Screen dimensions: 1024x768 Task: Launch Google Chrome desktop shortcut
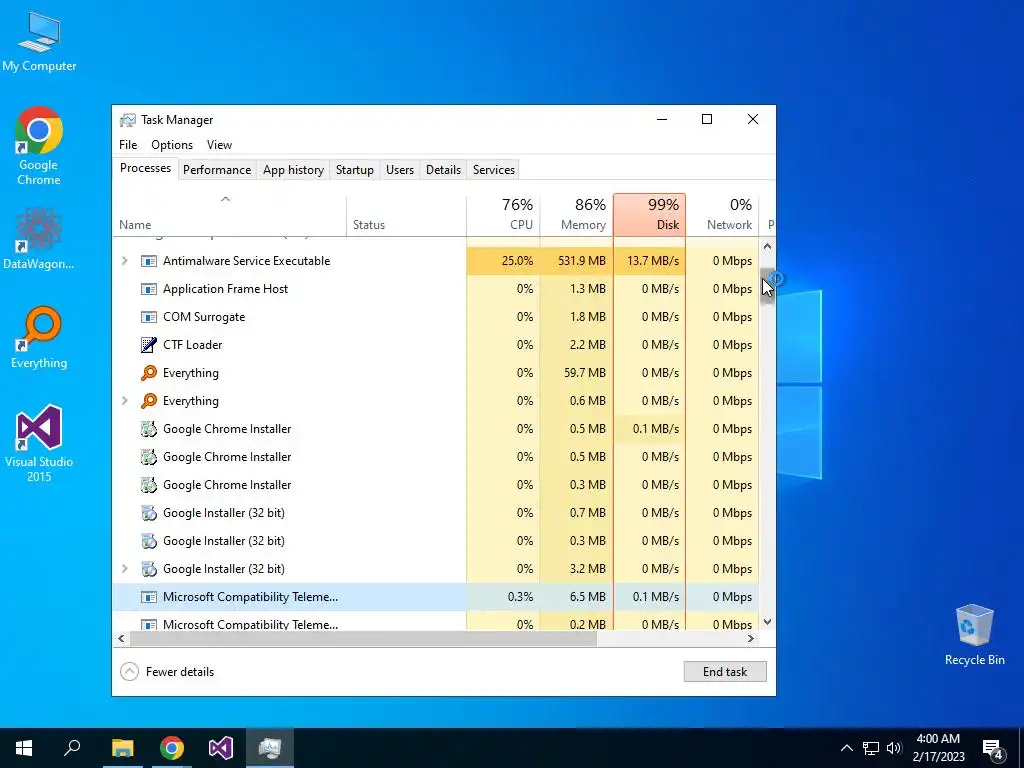tap(39, 146)
